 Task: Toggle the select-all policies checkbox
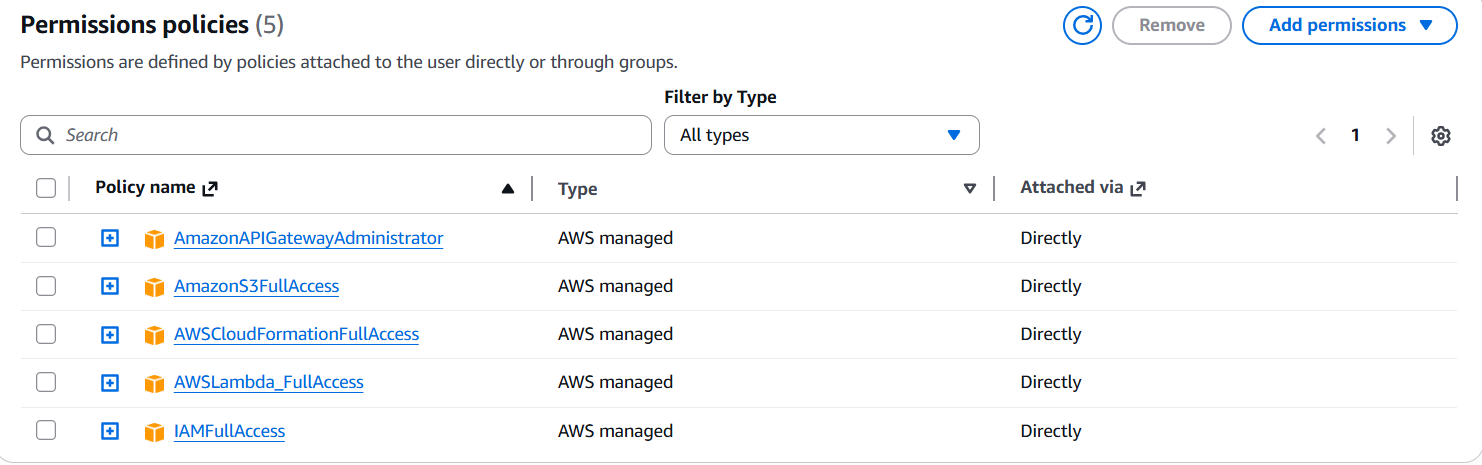pos(46,188)
